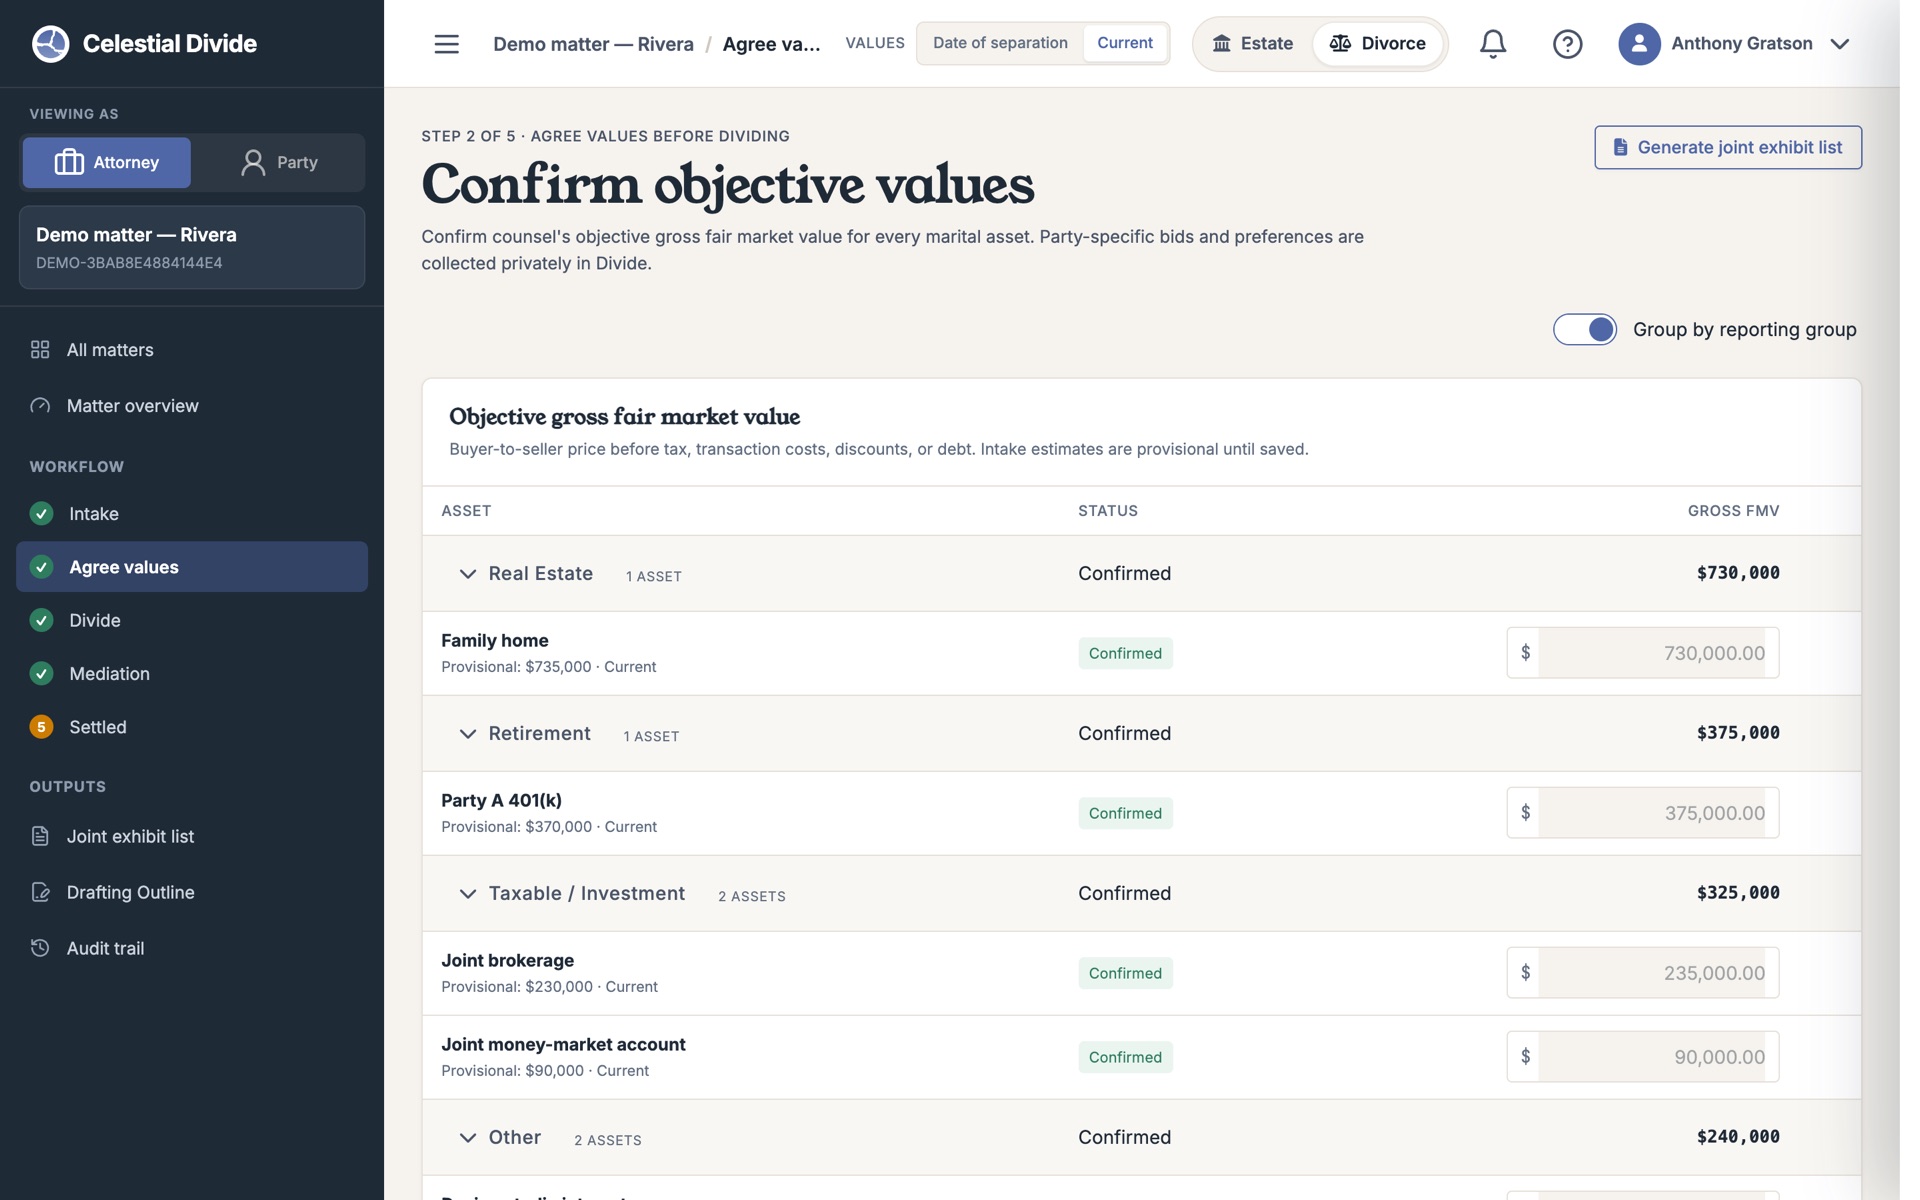Click Family home gross FMV field
This screenshot has width=1920, height=1200.
click(x=1643, y=653)
